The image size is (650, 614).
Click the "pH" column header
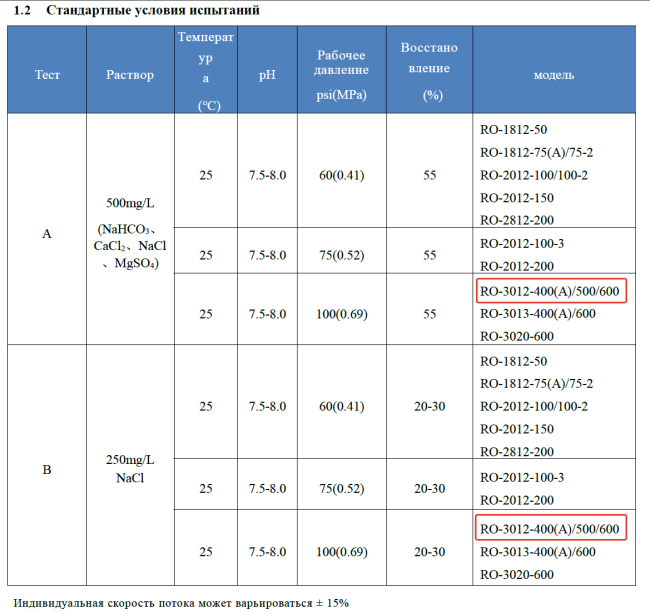click(x=267, y=75)
